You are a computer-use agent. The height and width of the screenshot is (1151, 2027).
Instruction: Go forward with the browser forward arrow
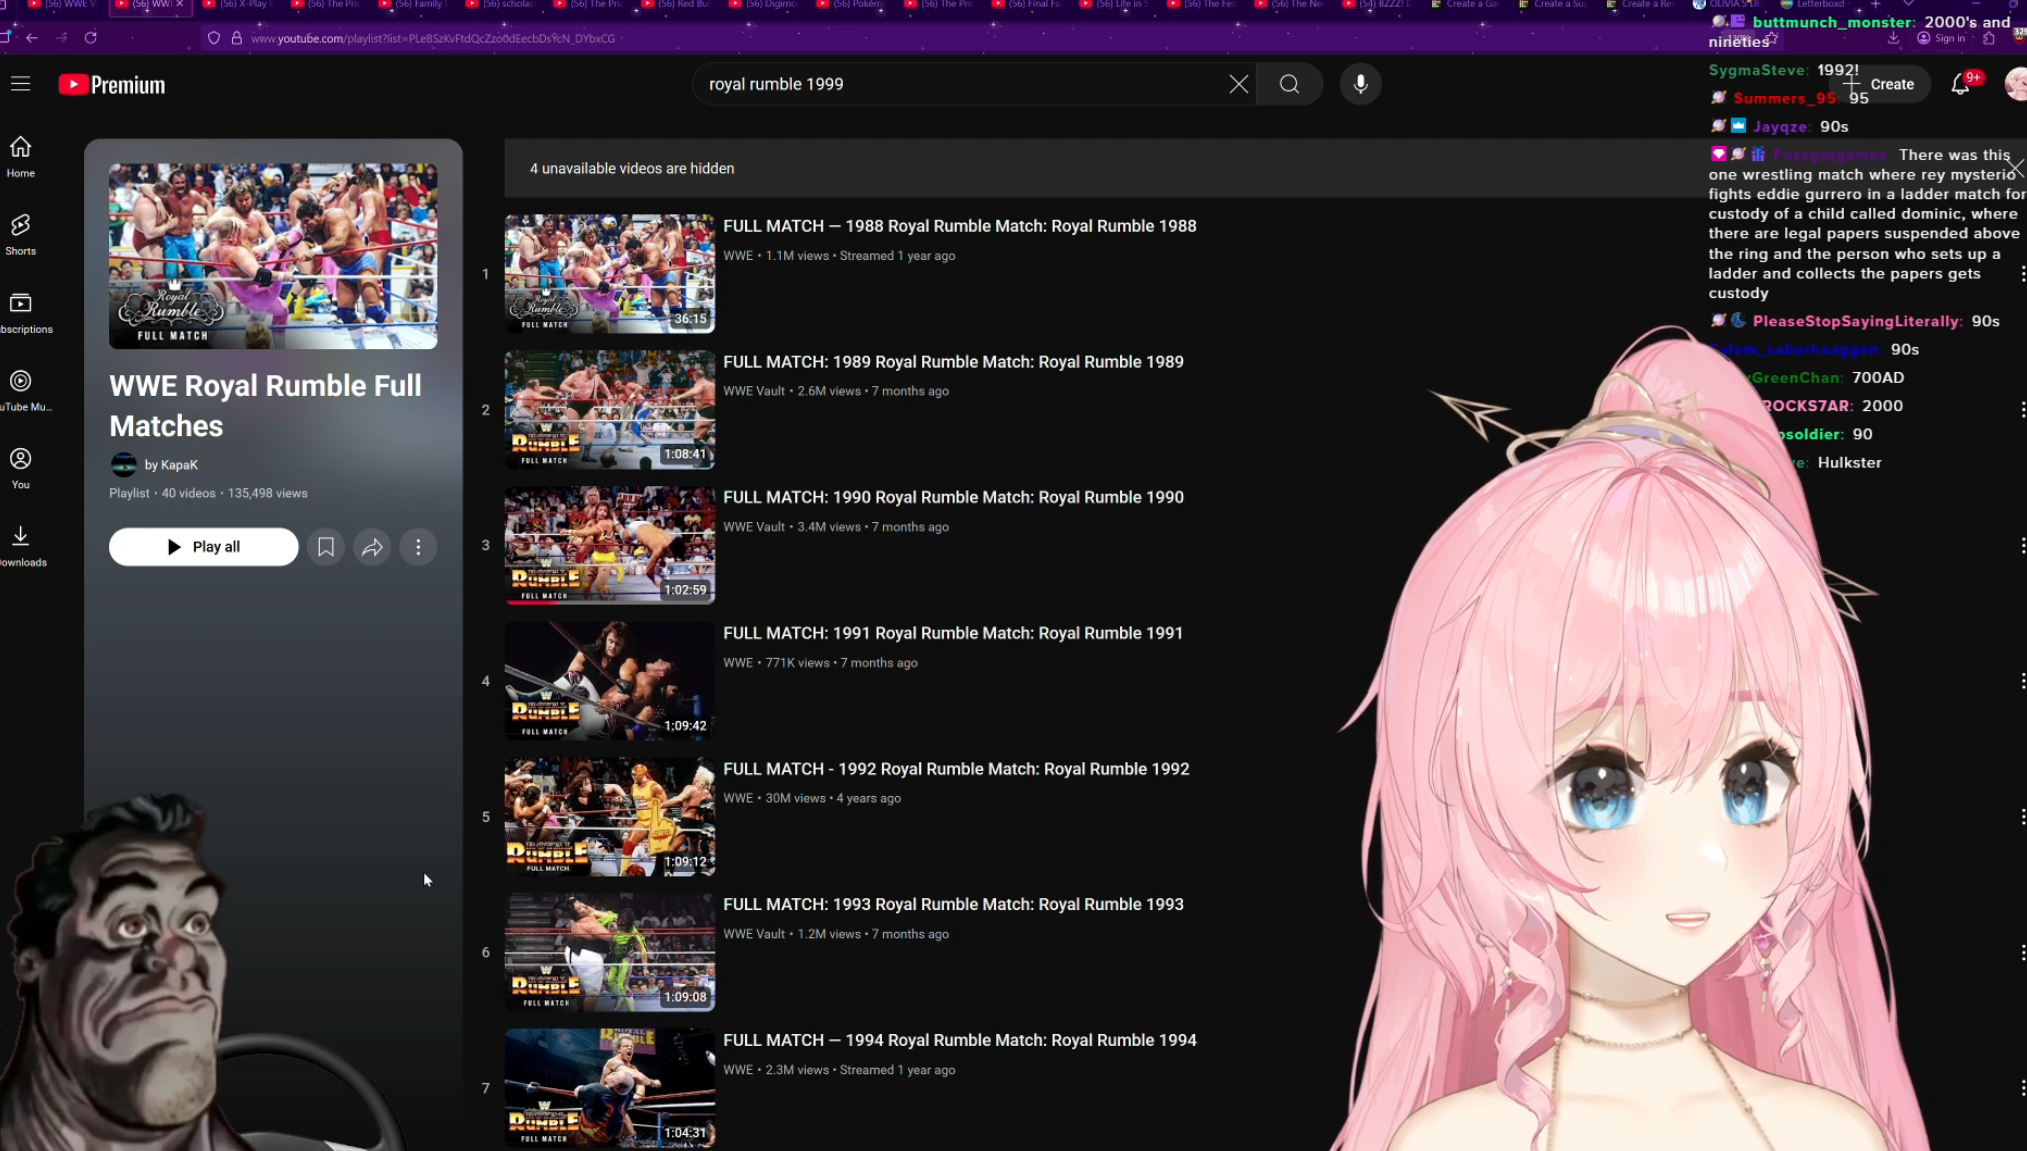tap(61, 38)
